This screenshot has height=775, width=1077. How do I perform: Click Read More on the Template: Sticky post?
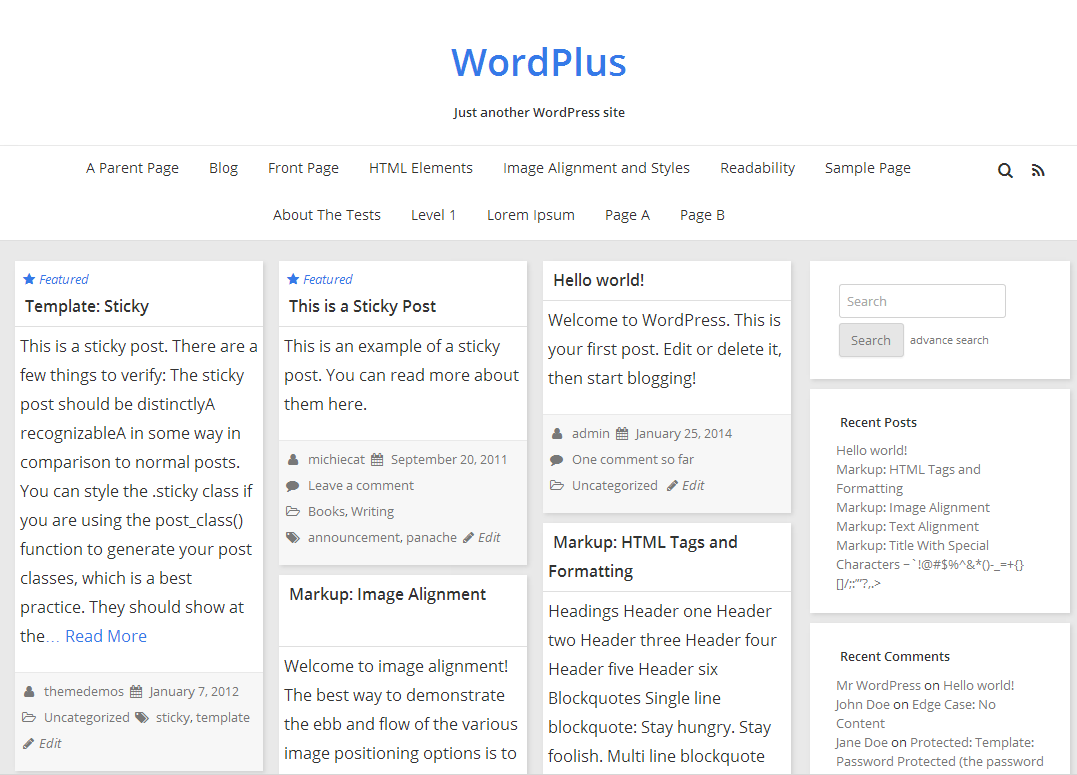coord(106,636)
